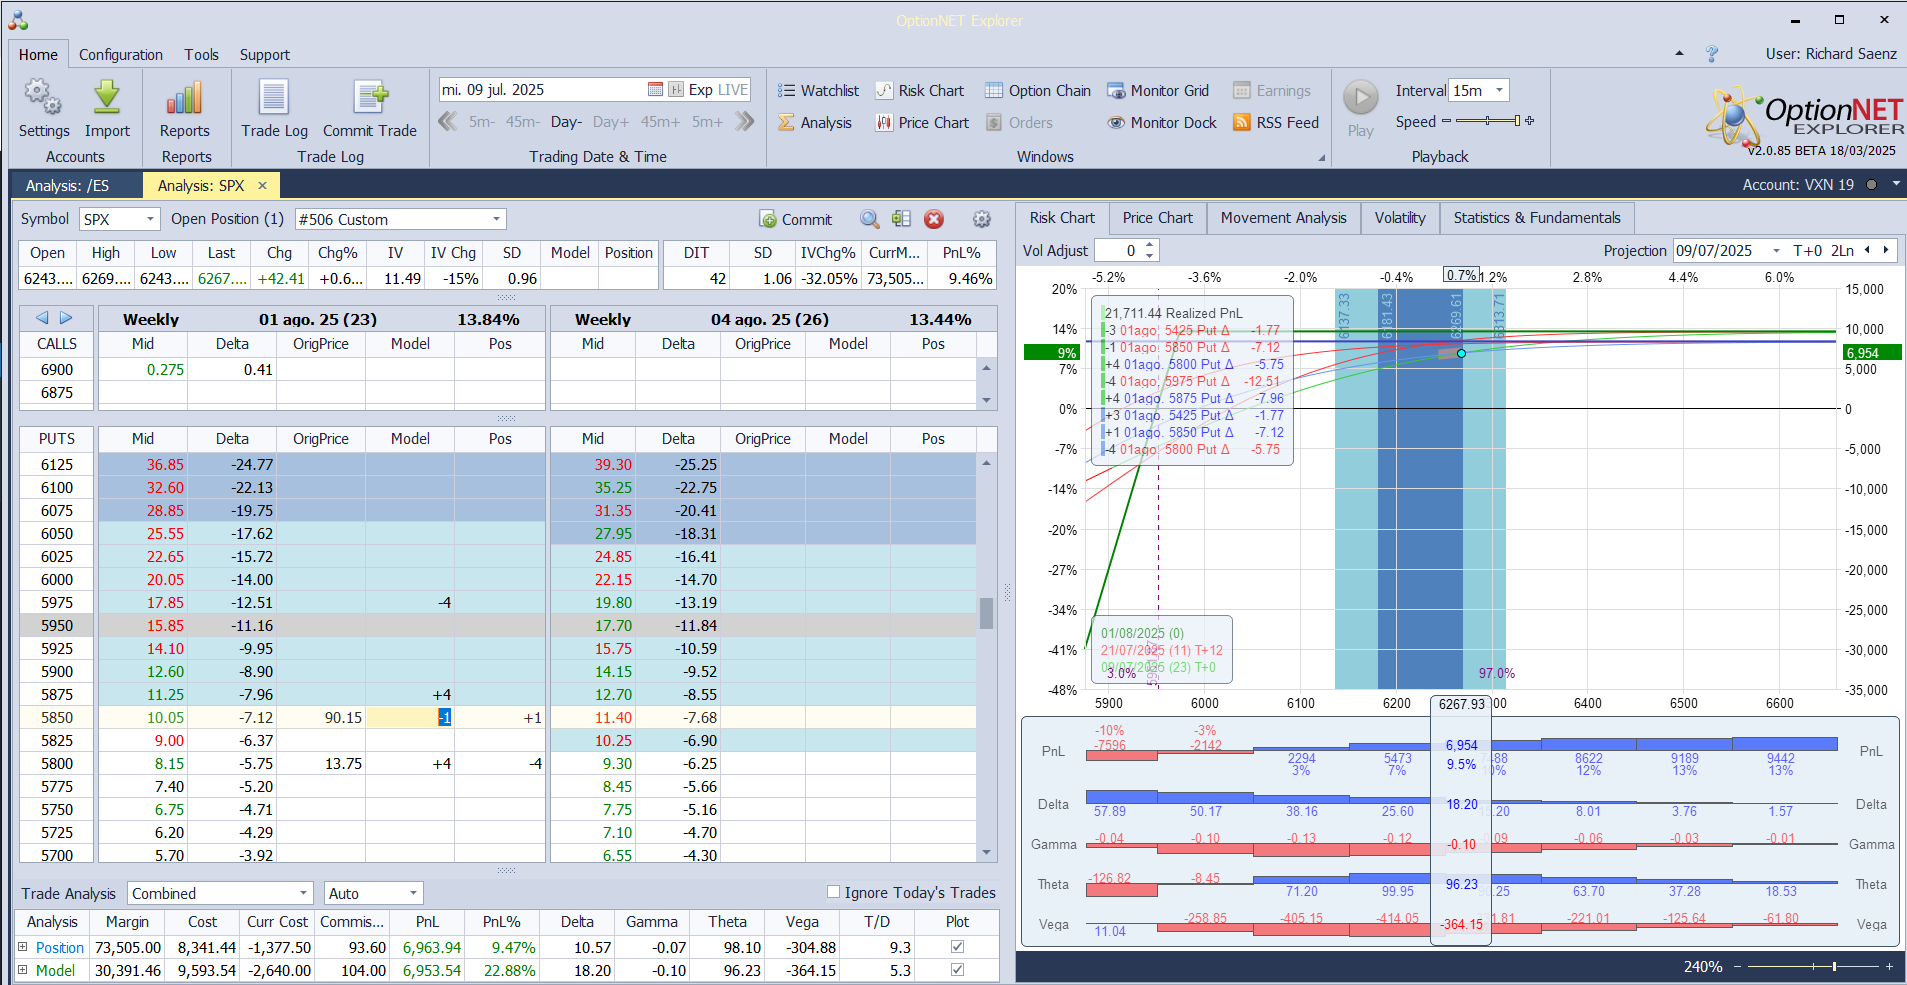Open the Interval 15m dropdown
This screenshot has height=985, width=1907.
[x=1499, y=90]
